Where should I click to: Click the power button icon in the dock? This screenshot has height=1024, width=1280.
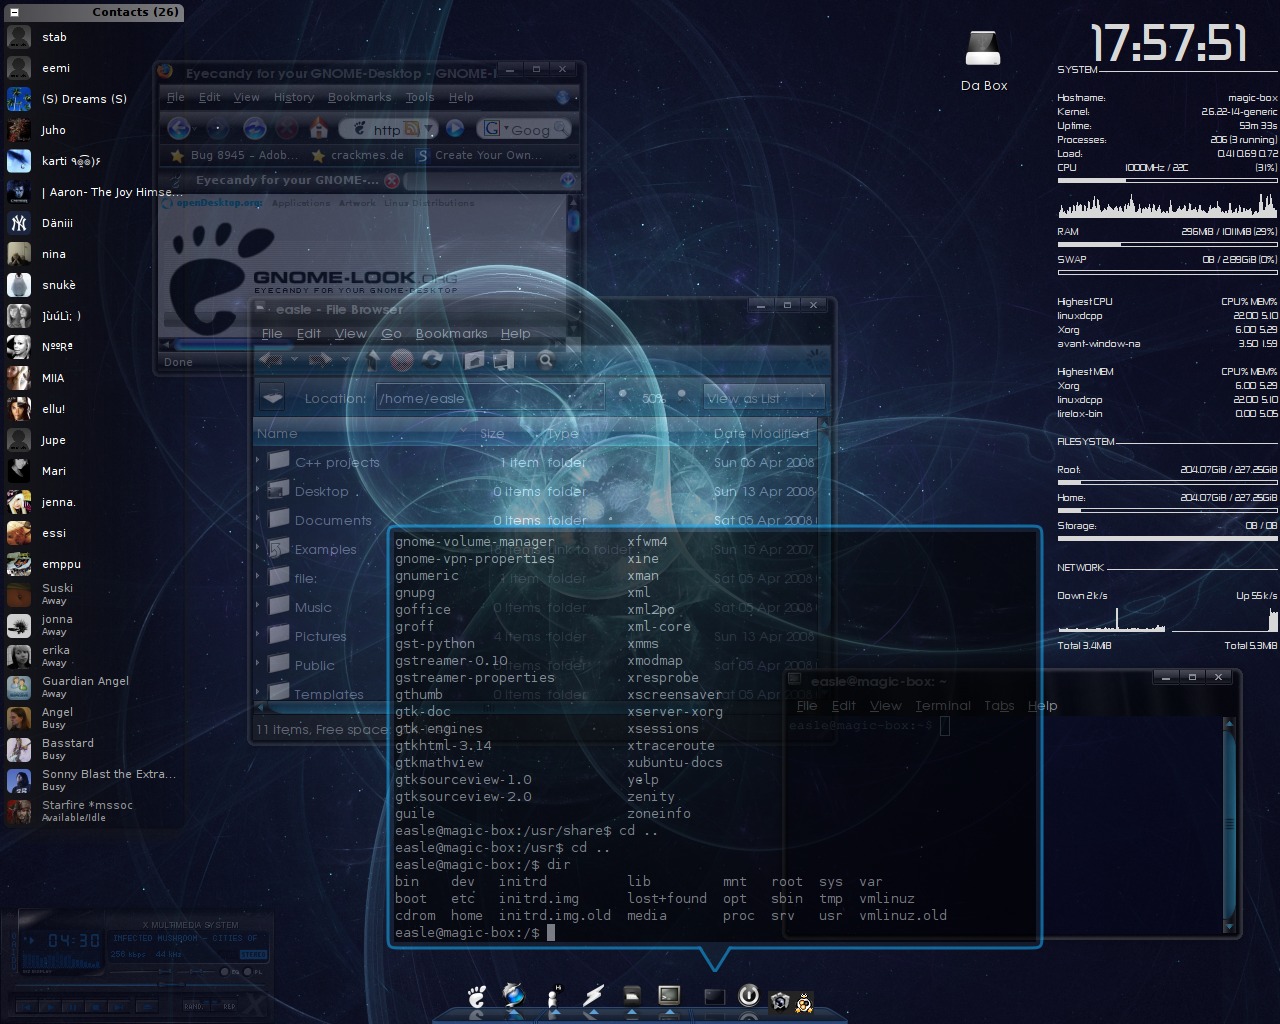pyautogui.click(x=748, y=995)
